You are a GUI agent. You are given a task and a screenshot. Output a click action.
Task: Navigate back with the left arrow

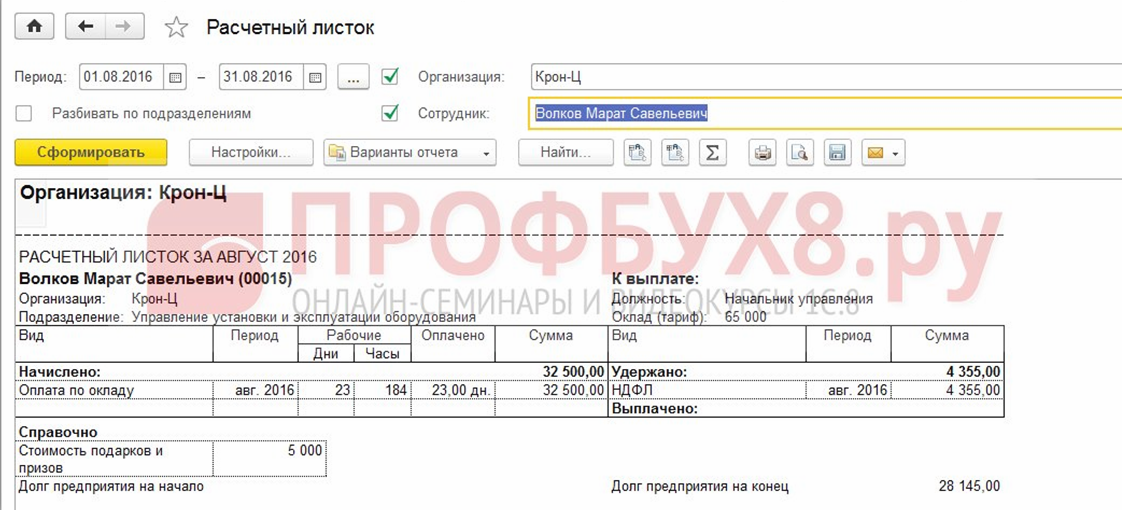[85, 26]
